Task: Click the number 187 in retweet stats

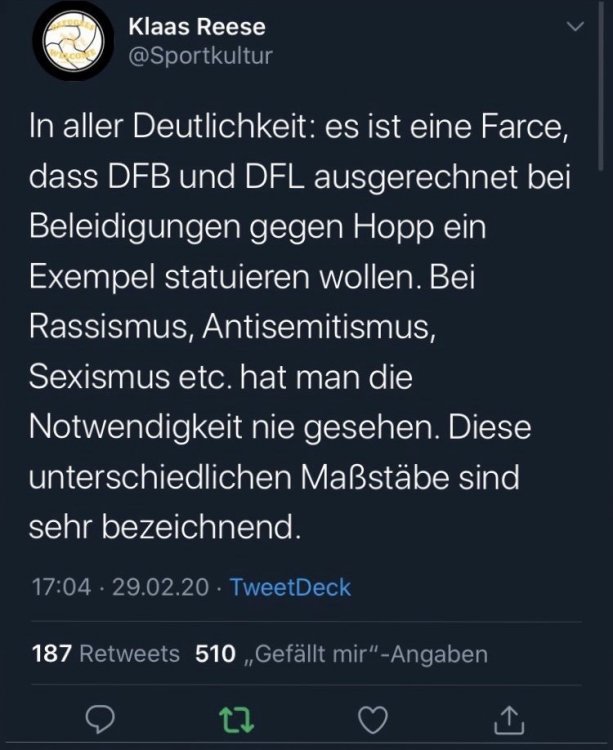Action: click(x=52, y=654)
